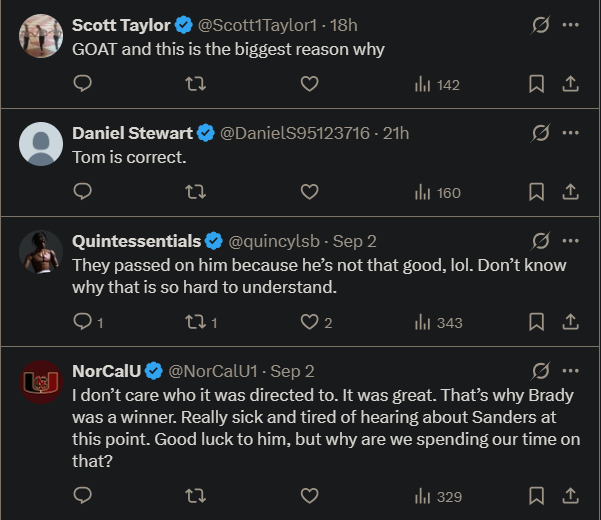The height and width of the screenshot is (520, 601).
Task: Open Grok icon on Daniel Stewart's tweet
Action: point(541,133)
